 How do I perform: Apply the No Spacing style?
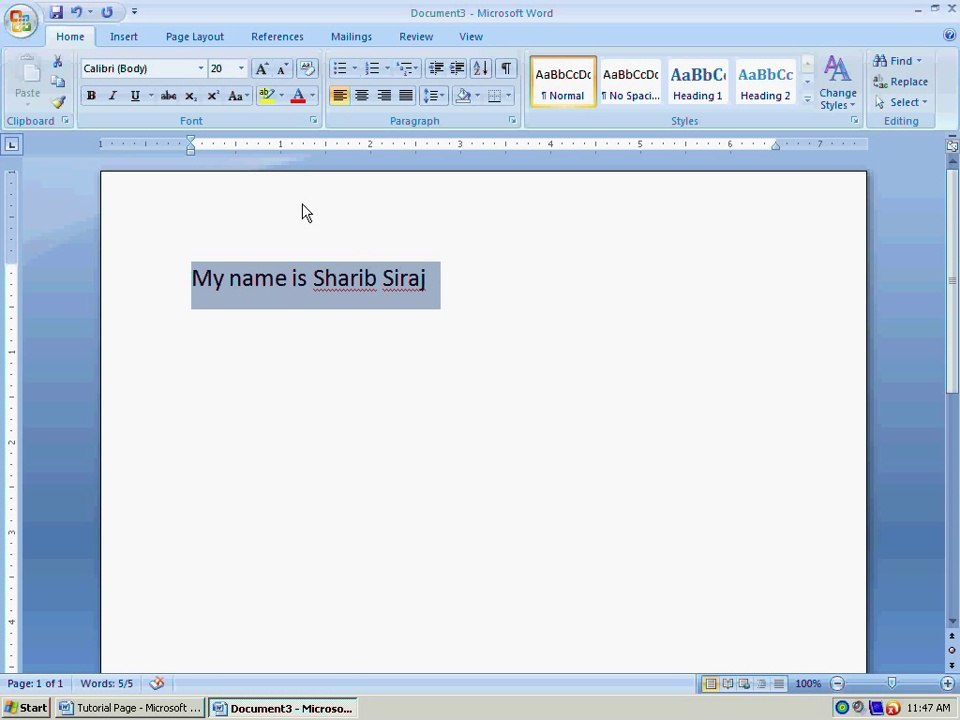pos(631,83)
